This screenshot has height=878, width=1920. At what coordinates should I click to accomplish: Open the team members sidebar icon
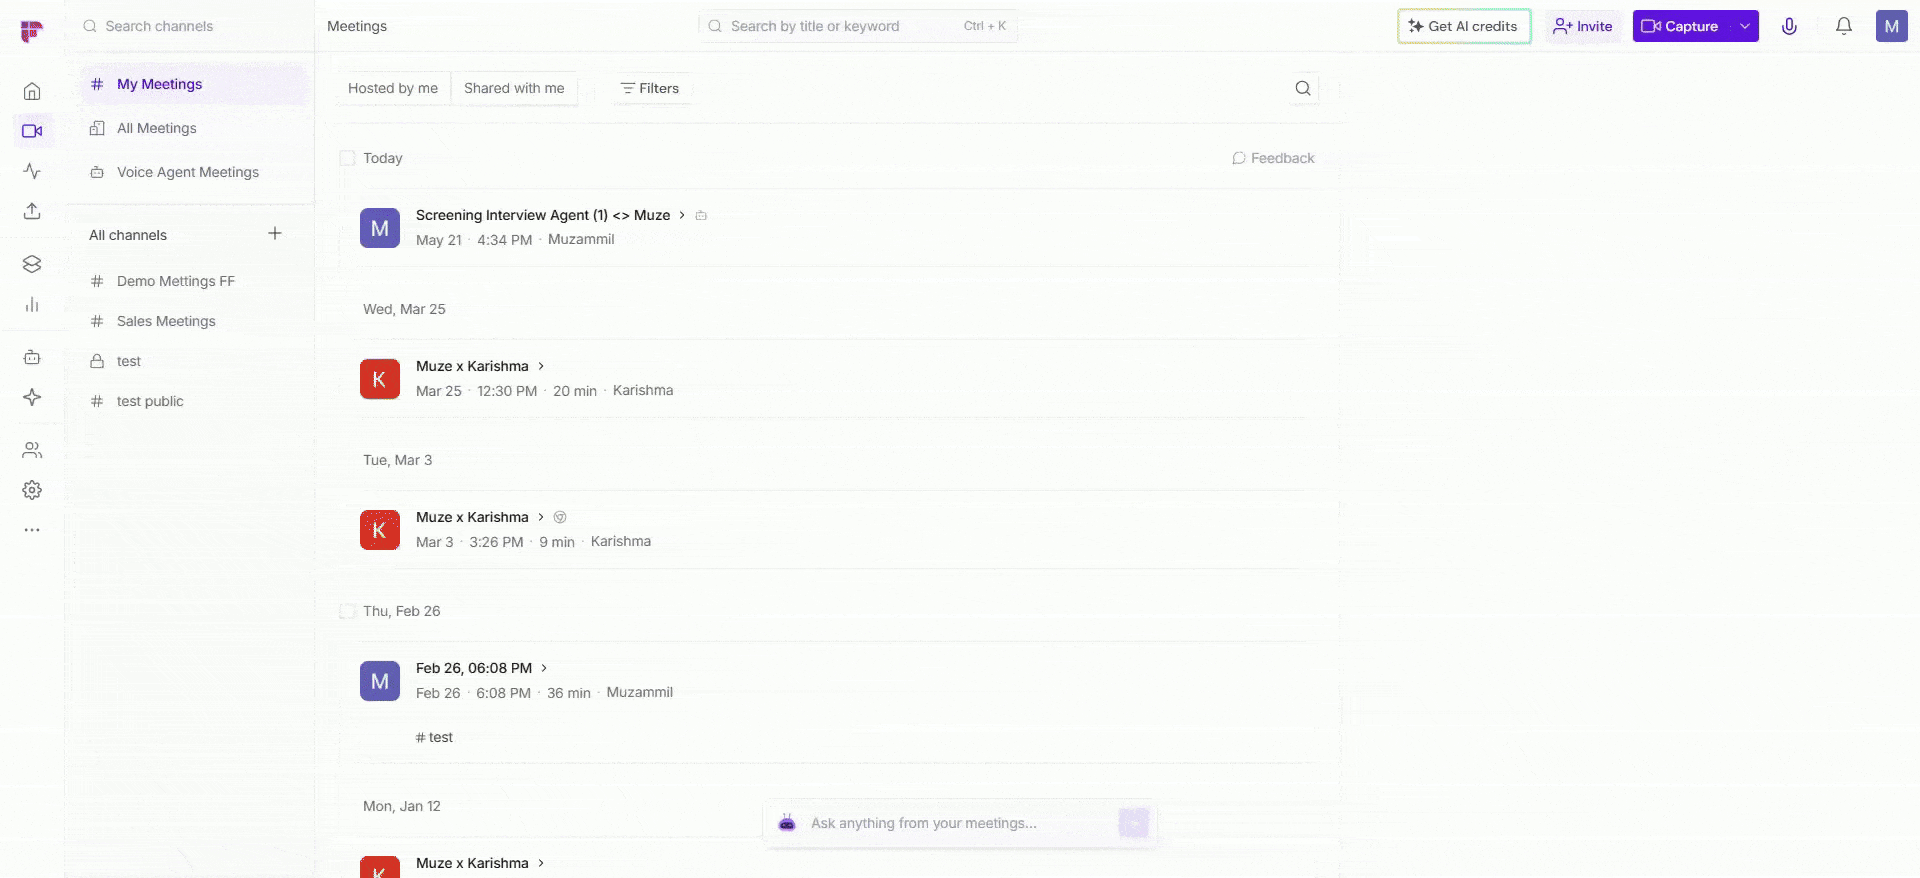[32, 450]
